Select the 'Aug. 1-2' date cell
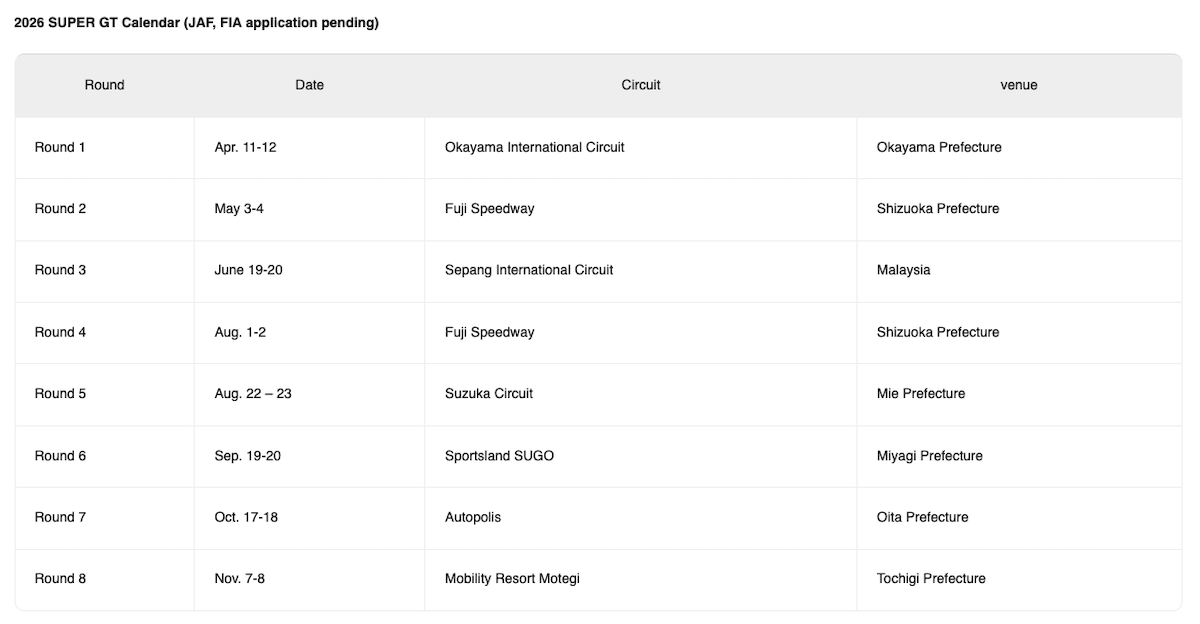 coord(309,332)
